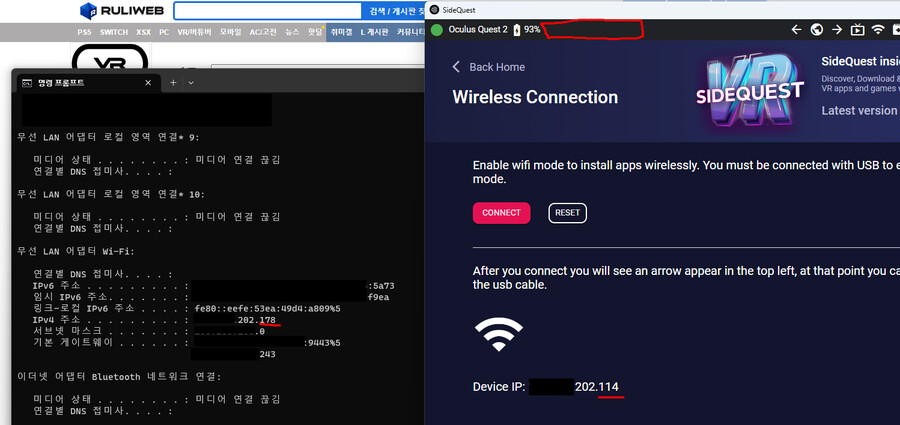
Task: Click the 무선 LAN 어댑터 Wi-Fi heading
Action: tap(75, 252)
